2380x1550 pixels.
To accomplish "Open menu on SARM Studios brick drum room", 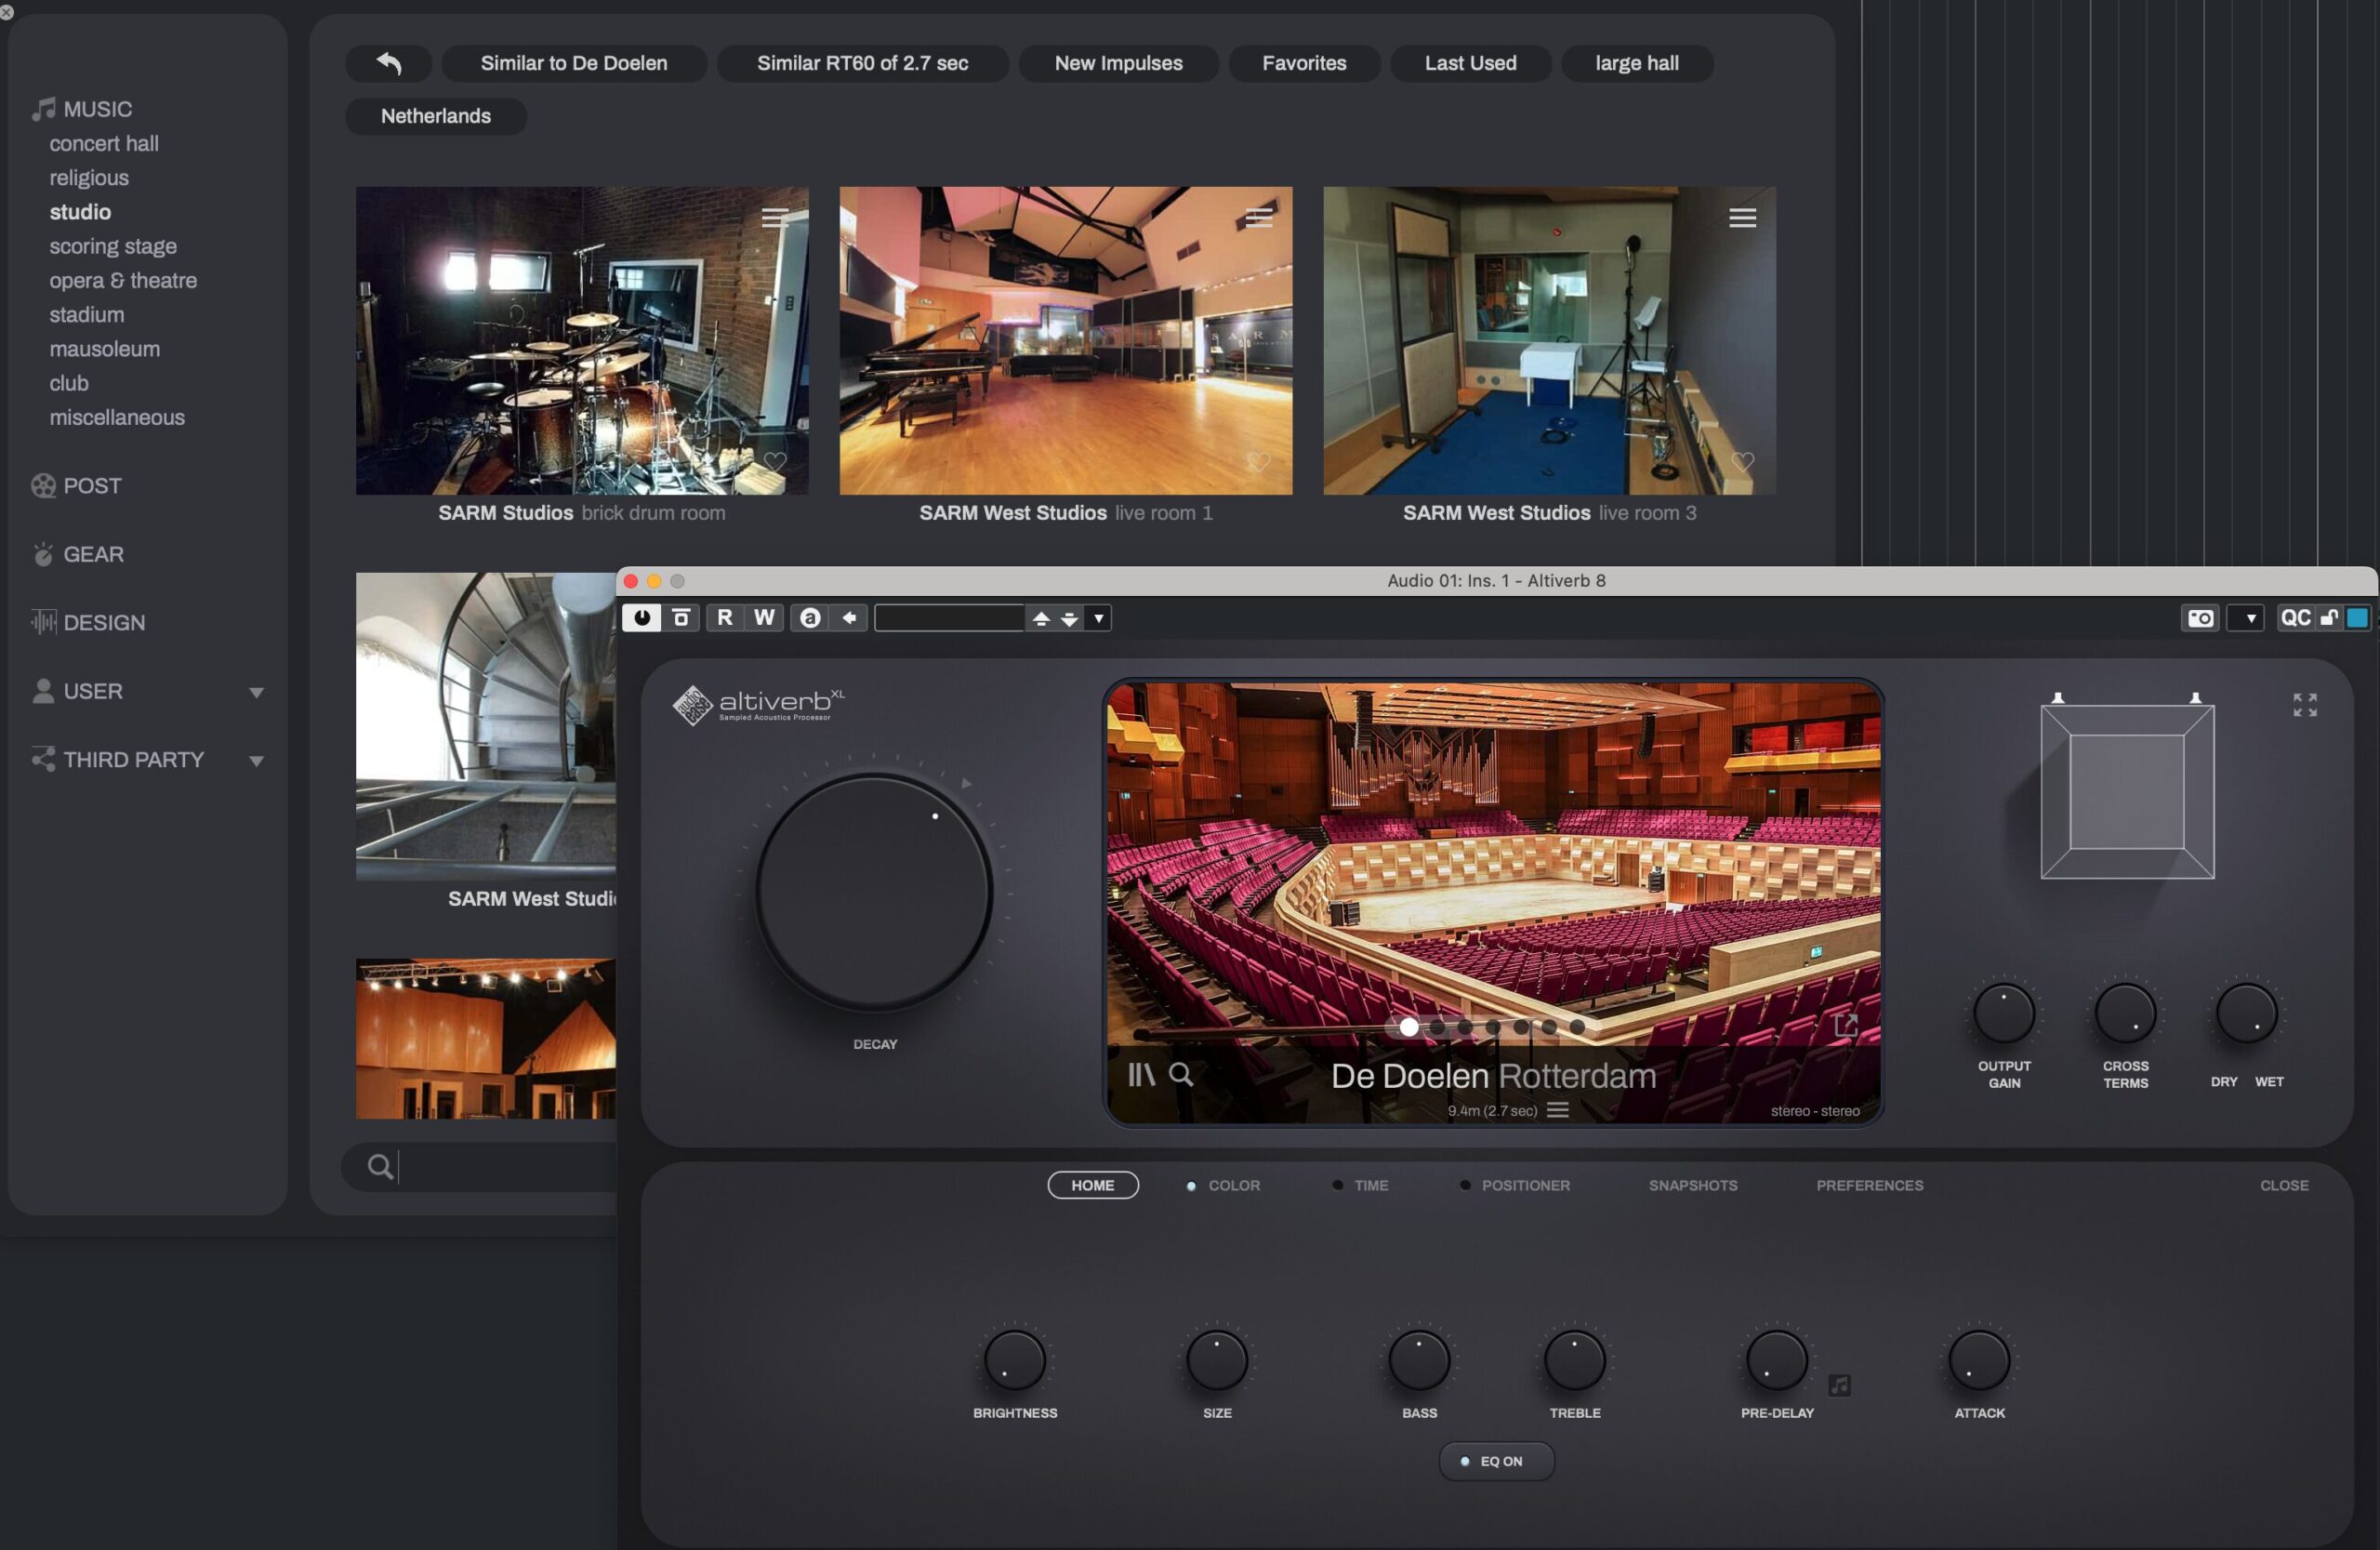I will 775,217.
